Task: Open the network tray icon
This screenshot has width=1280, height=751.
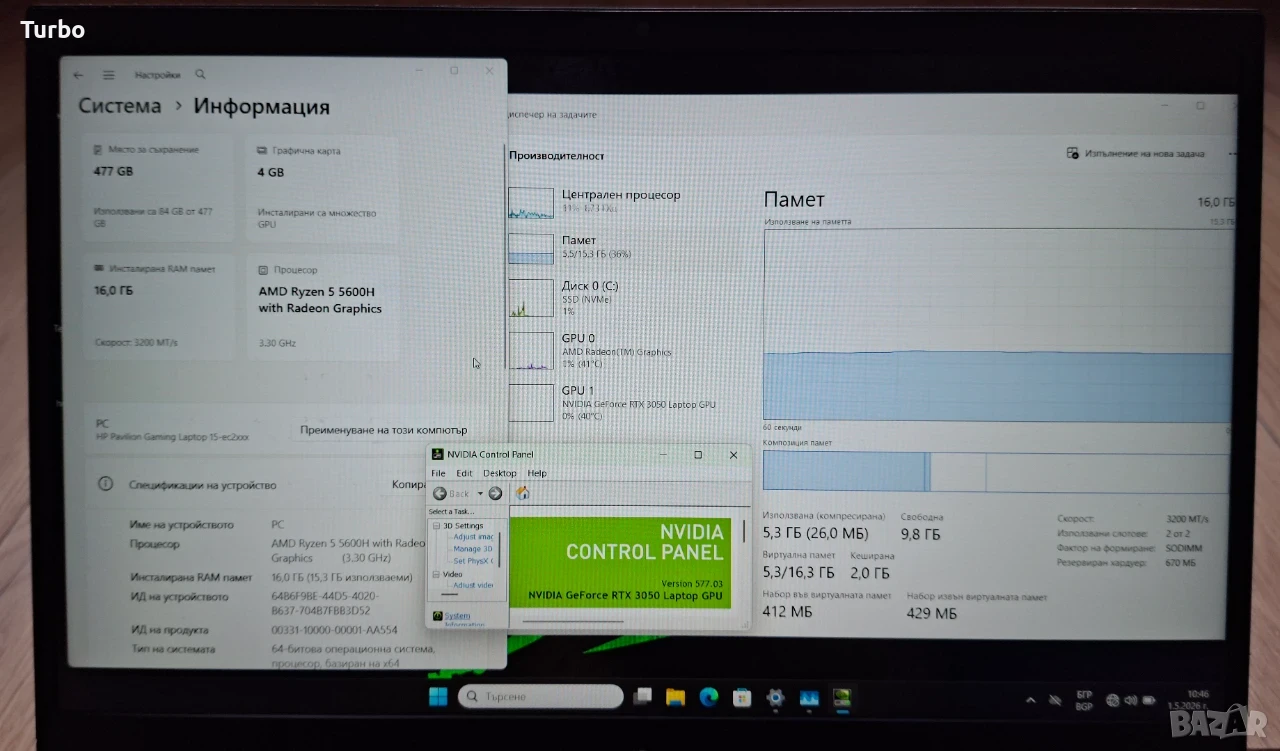Action: coord(1113,700)
